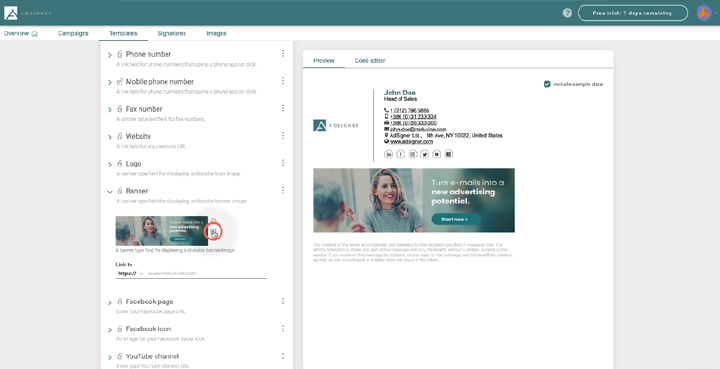The image size is (720, 369).
Task: Open more options for Fax number
Action: pyautogui.click(x=283, y=108)
